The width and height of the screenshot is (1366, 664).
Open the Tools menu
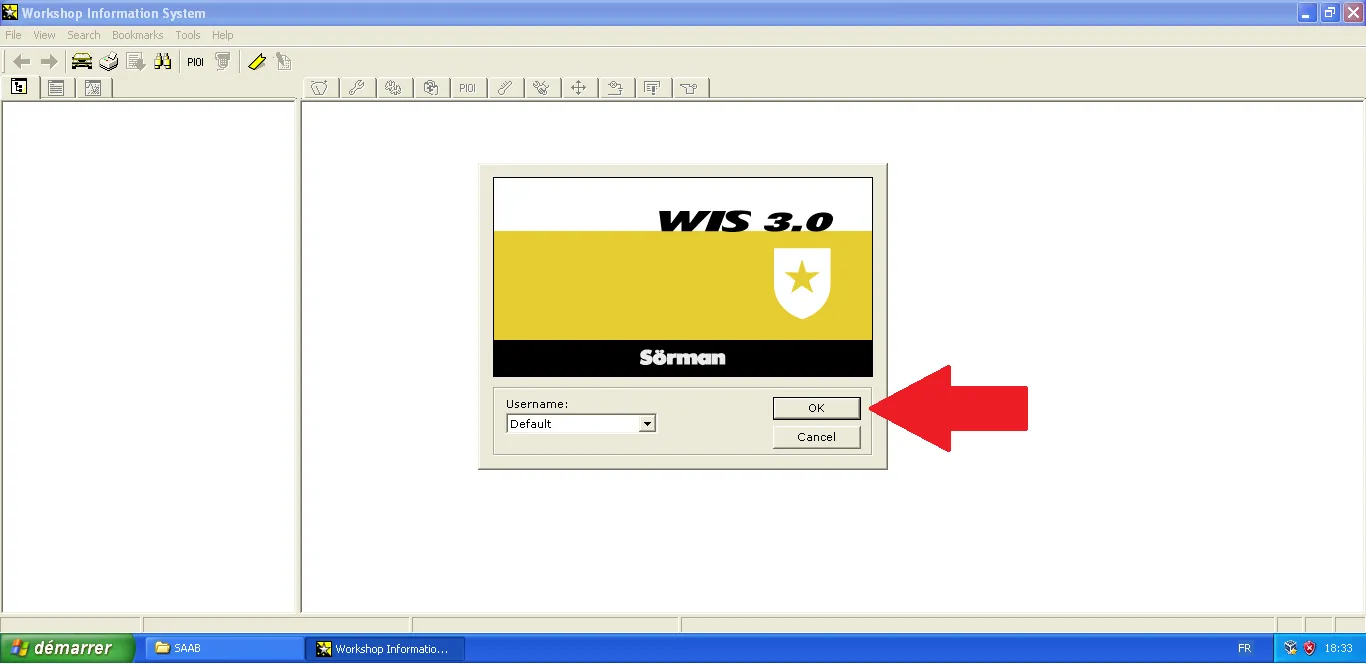[188, 35]
